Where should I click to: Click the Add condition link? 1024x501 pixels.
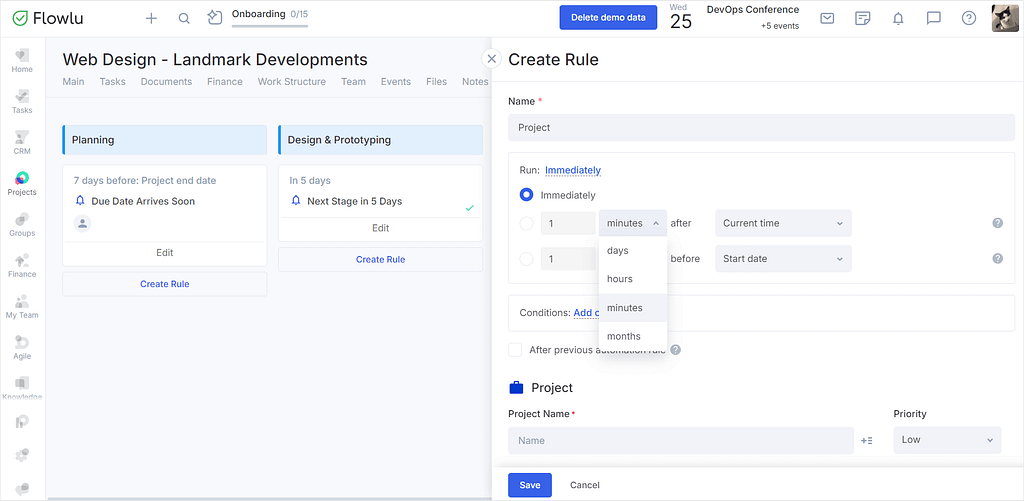click(x=586, y=313)
